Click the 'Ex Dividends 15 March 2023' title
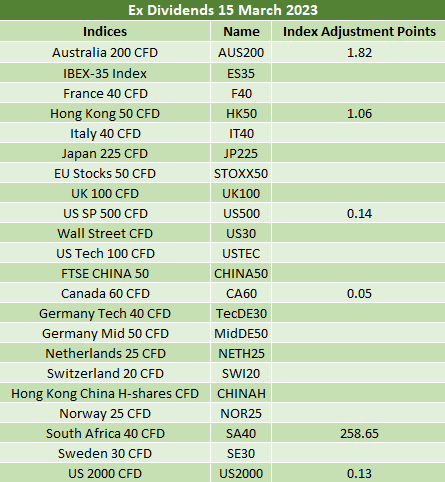The width and height of the screenshot is (445, 482). [x=223, y=10]
